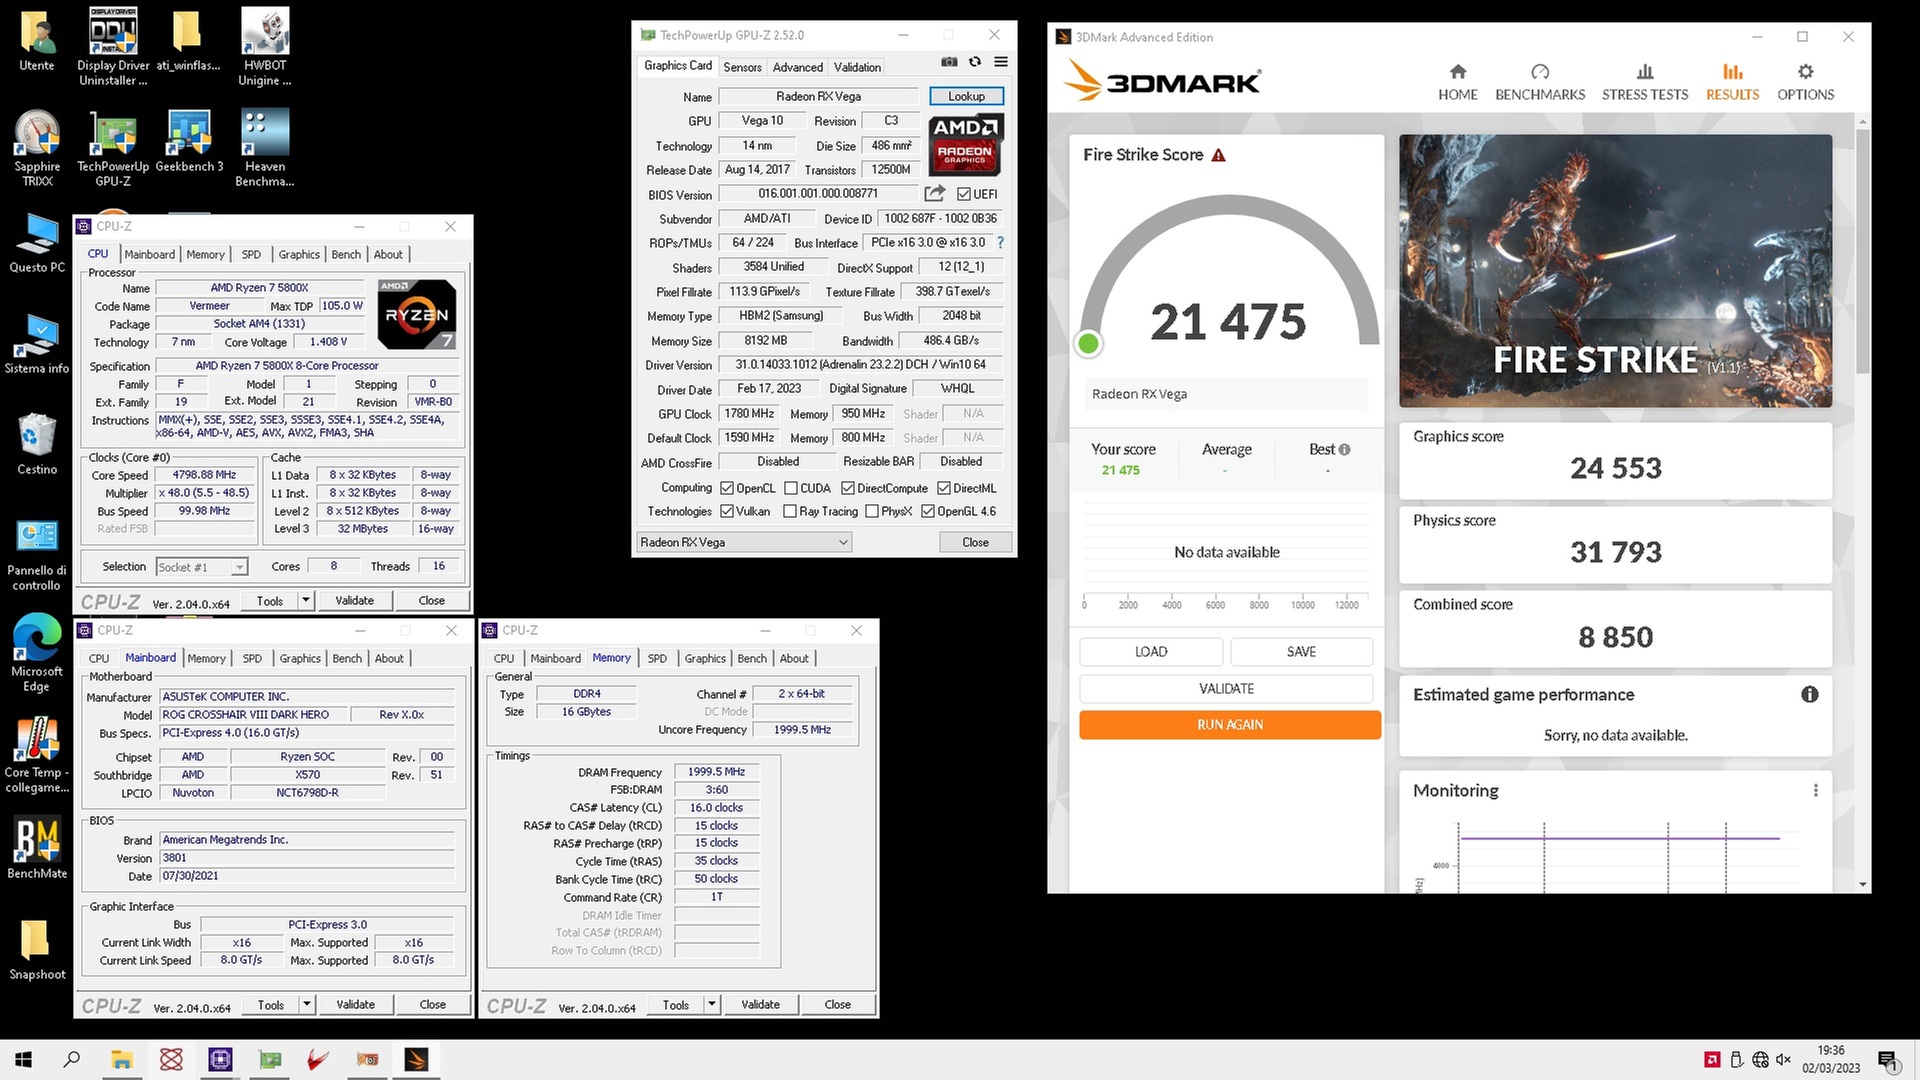Click VALIDATE button in 3DMark
1920x1080 pixels.
click(x=1226, y=688)
